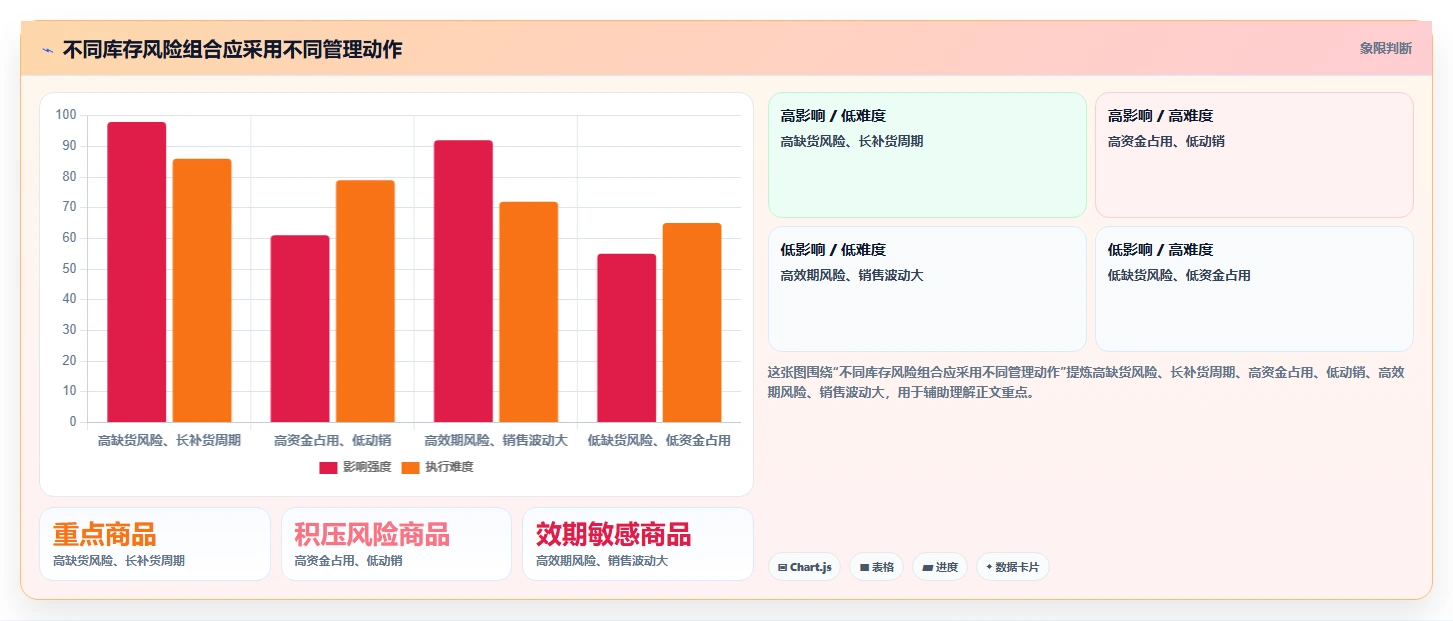The image size is (1453, 621).
Task: Open the 重点商品 data card
Action: tap(155, 544)
